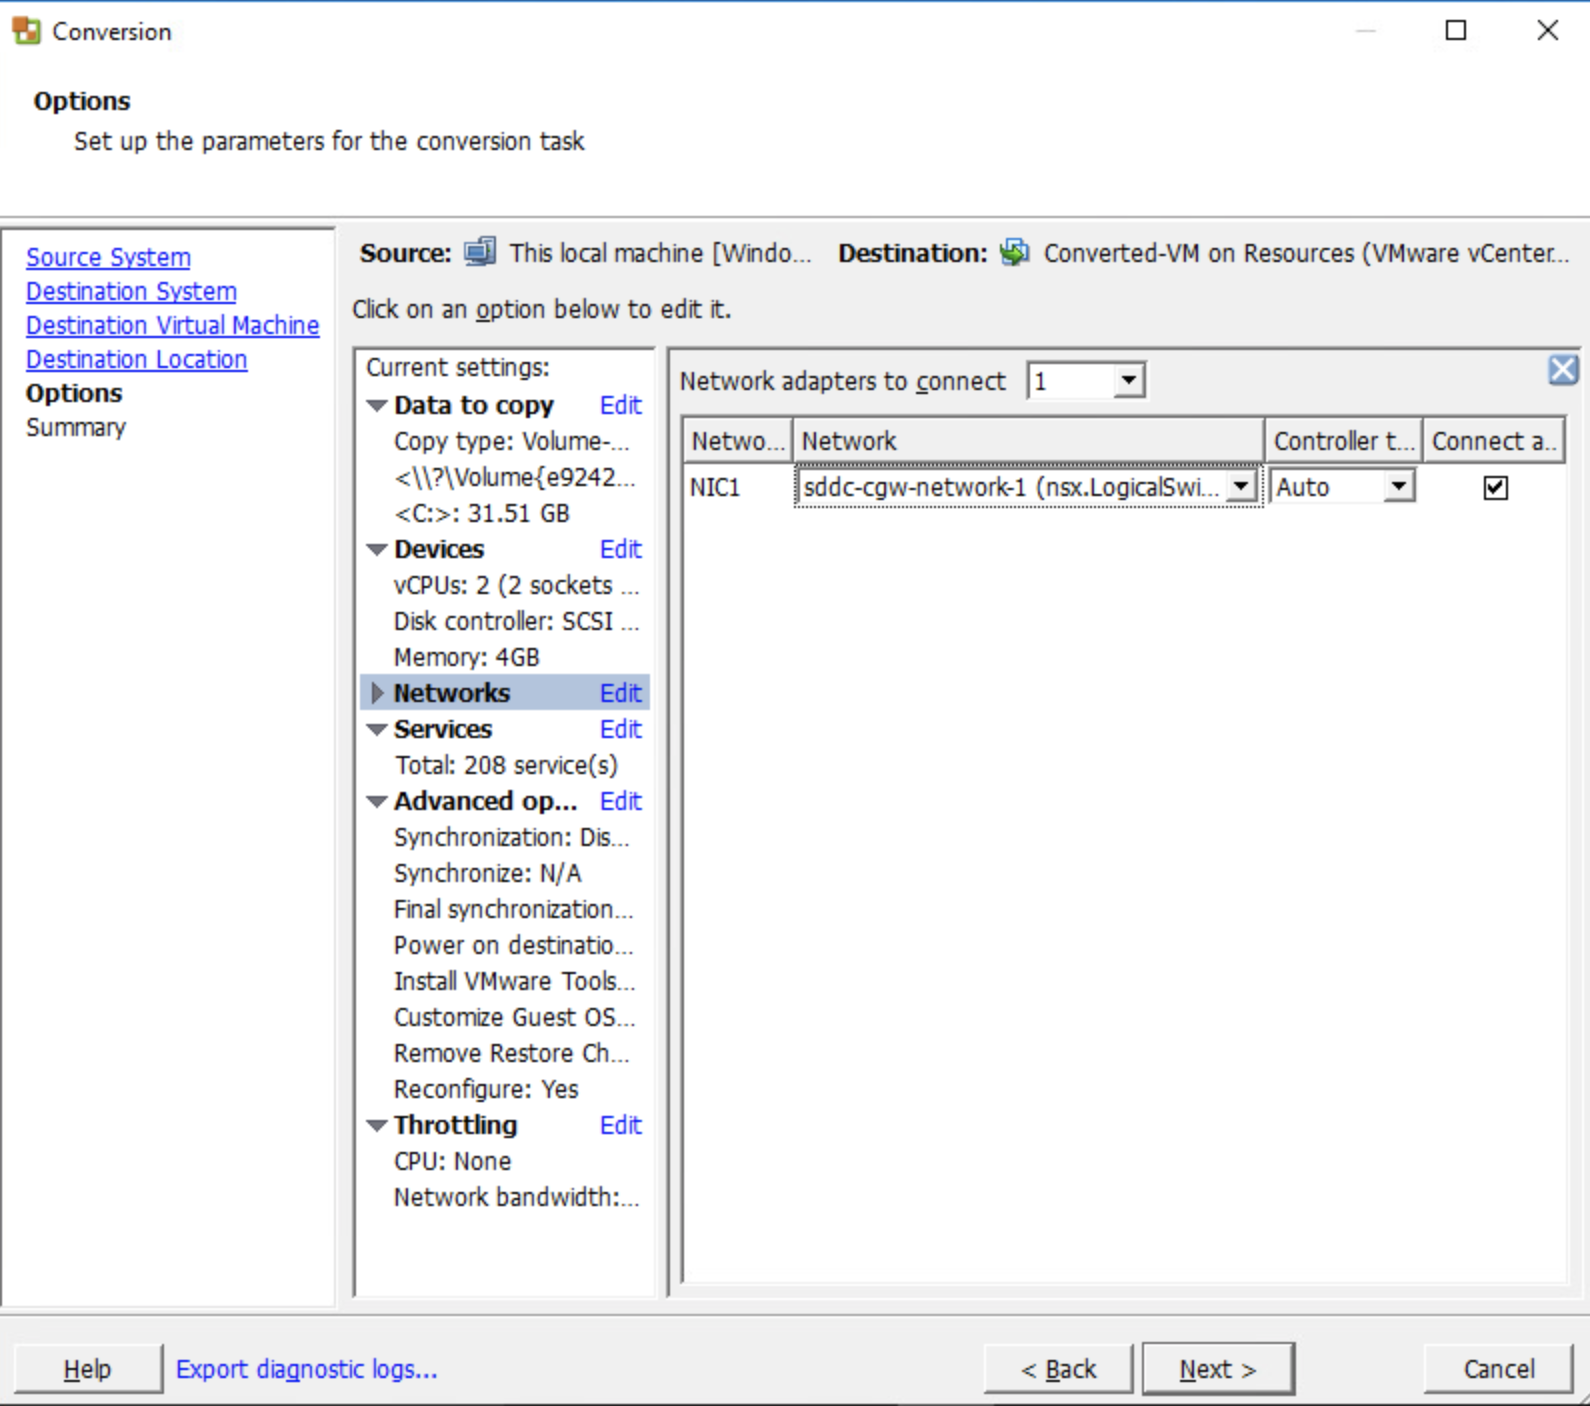Image resolution: width=1590 pixels, height=1406 pixels.
Task: Click Export diagnostic logs link
Action: tap(307, 1369)
